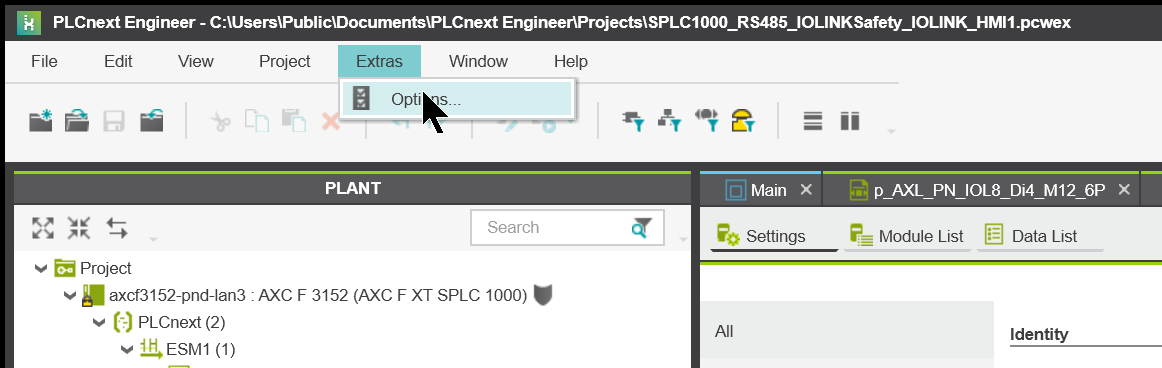Image resolution: width=1162 pixels, height=368 pixels.
Task: Collapse the ESM1 (1) node
Action: point(127,349)
